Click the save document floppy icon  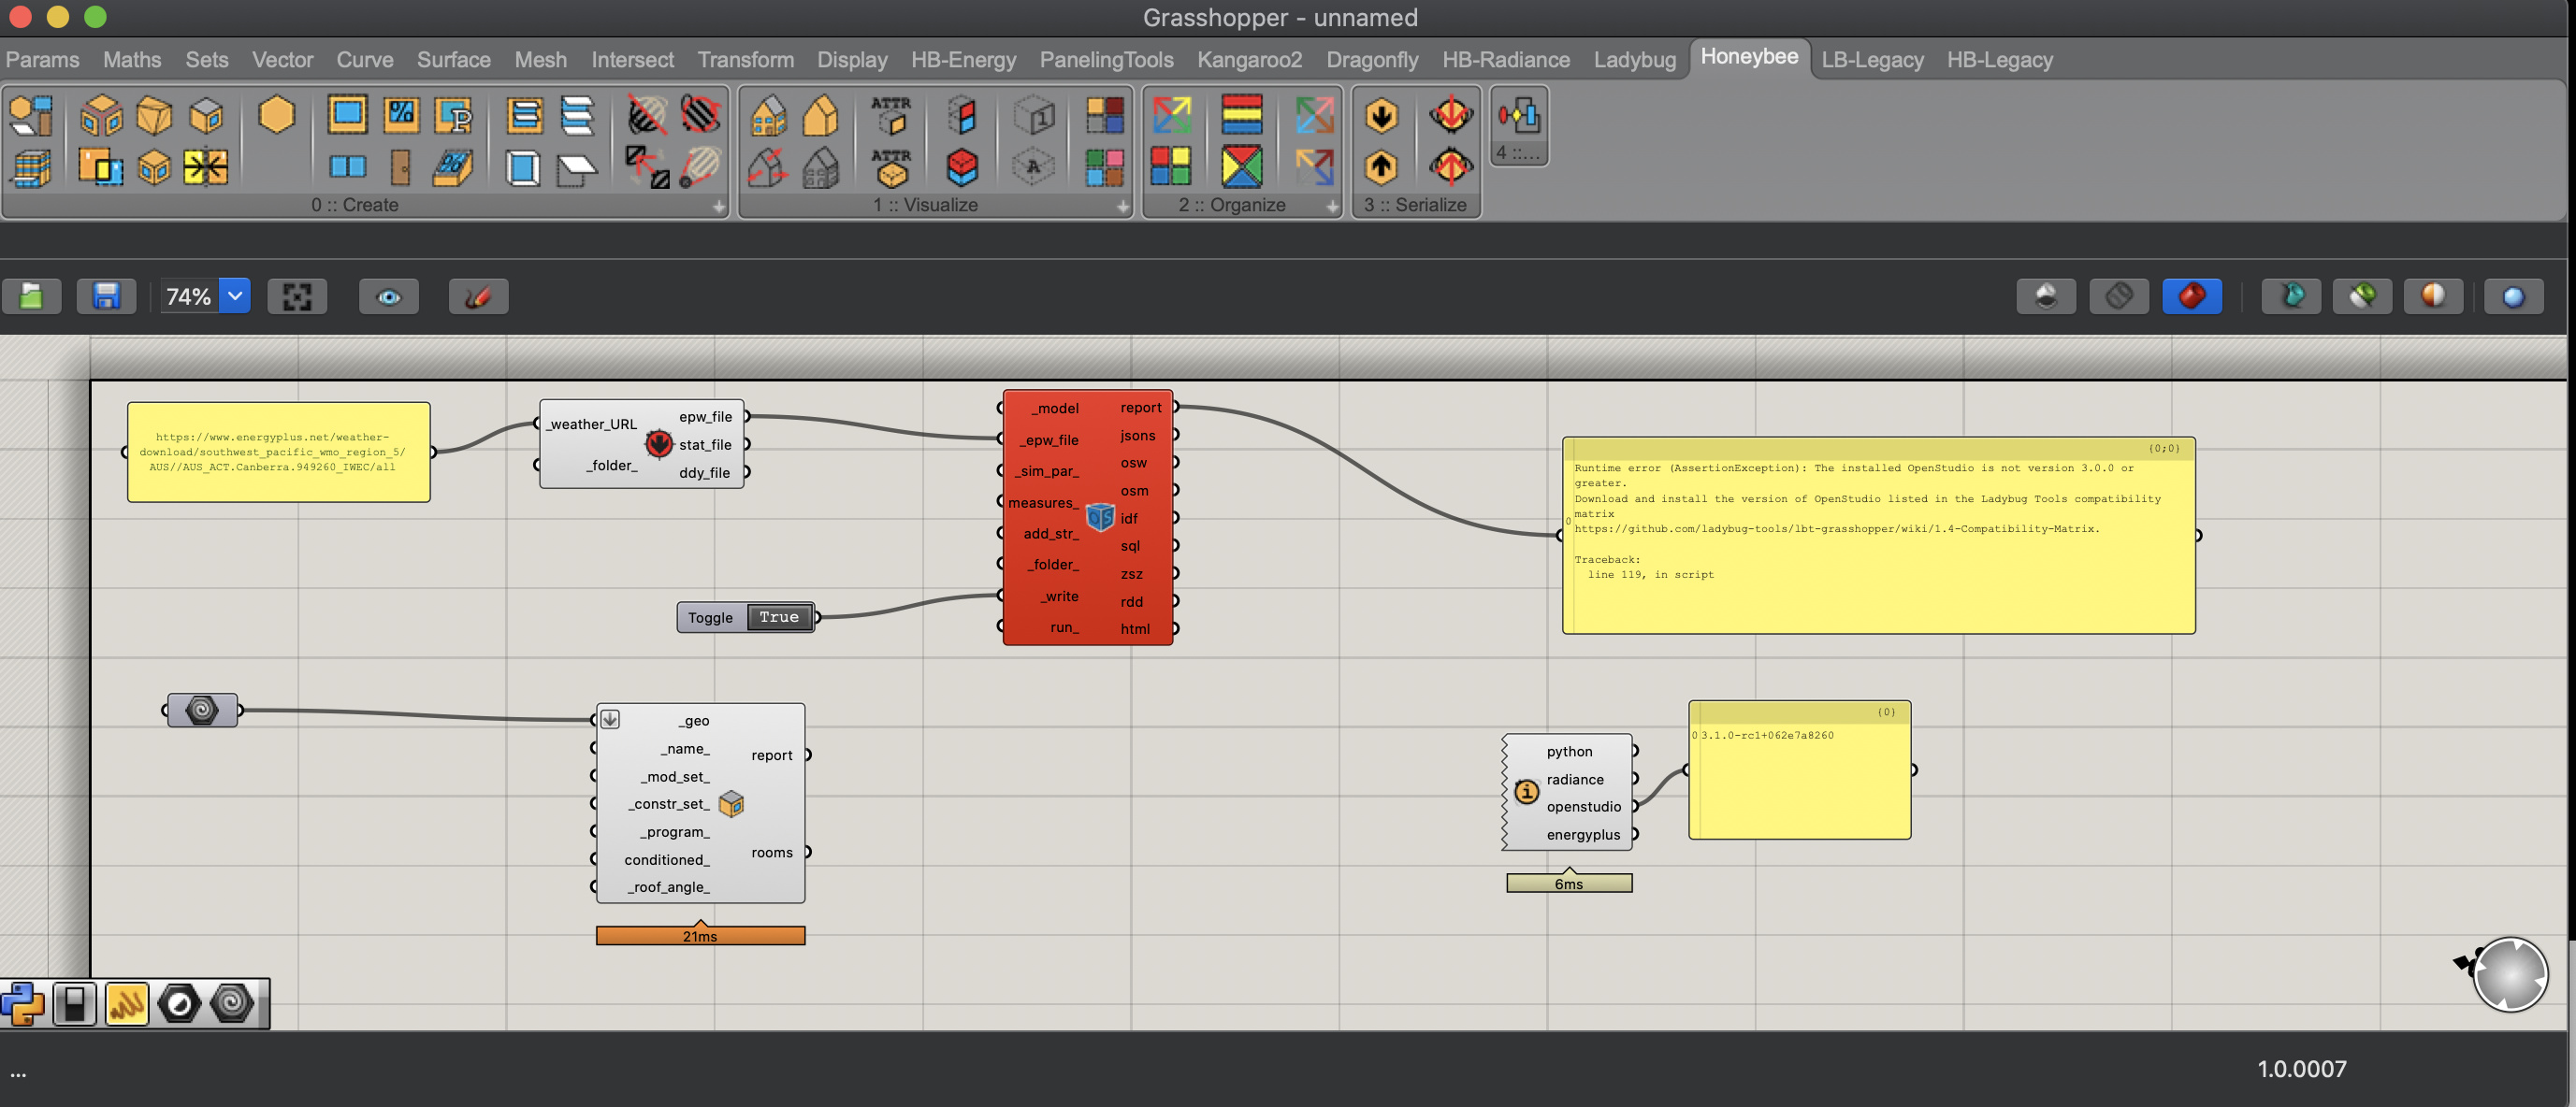[106, 296]
